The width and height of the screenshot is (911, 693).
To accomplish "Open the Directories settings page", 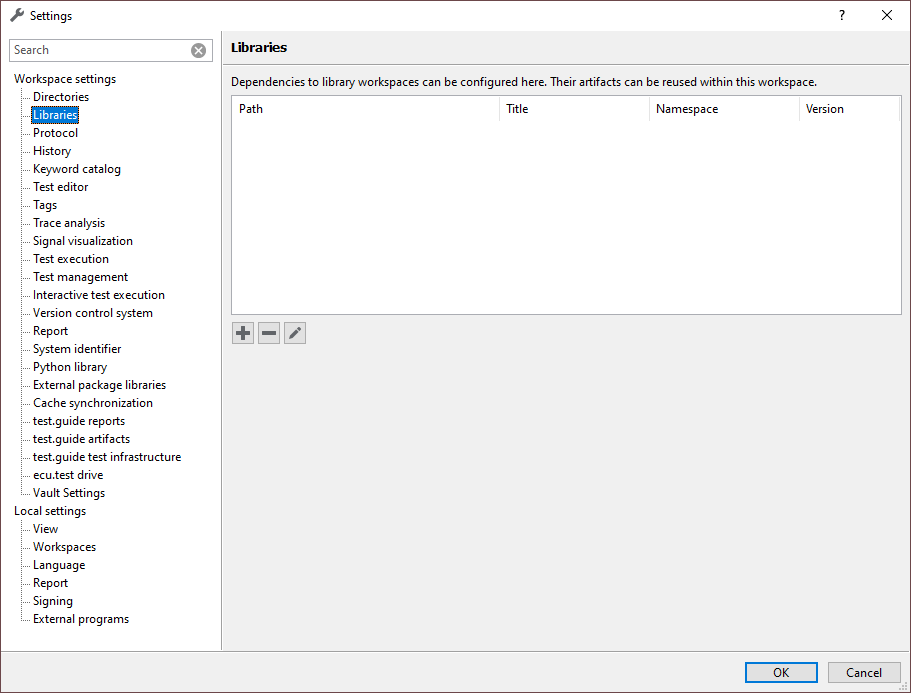I will (61, 97).
